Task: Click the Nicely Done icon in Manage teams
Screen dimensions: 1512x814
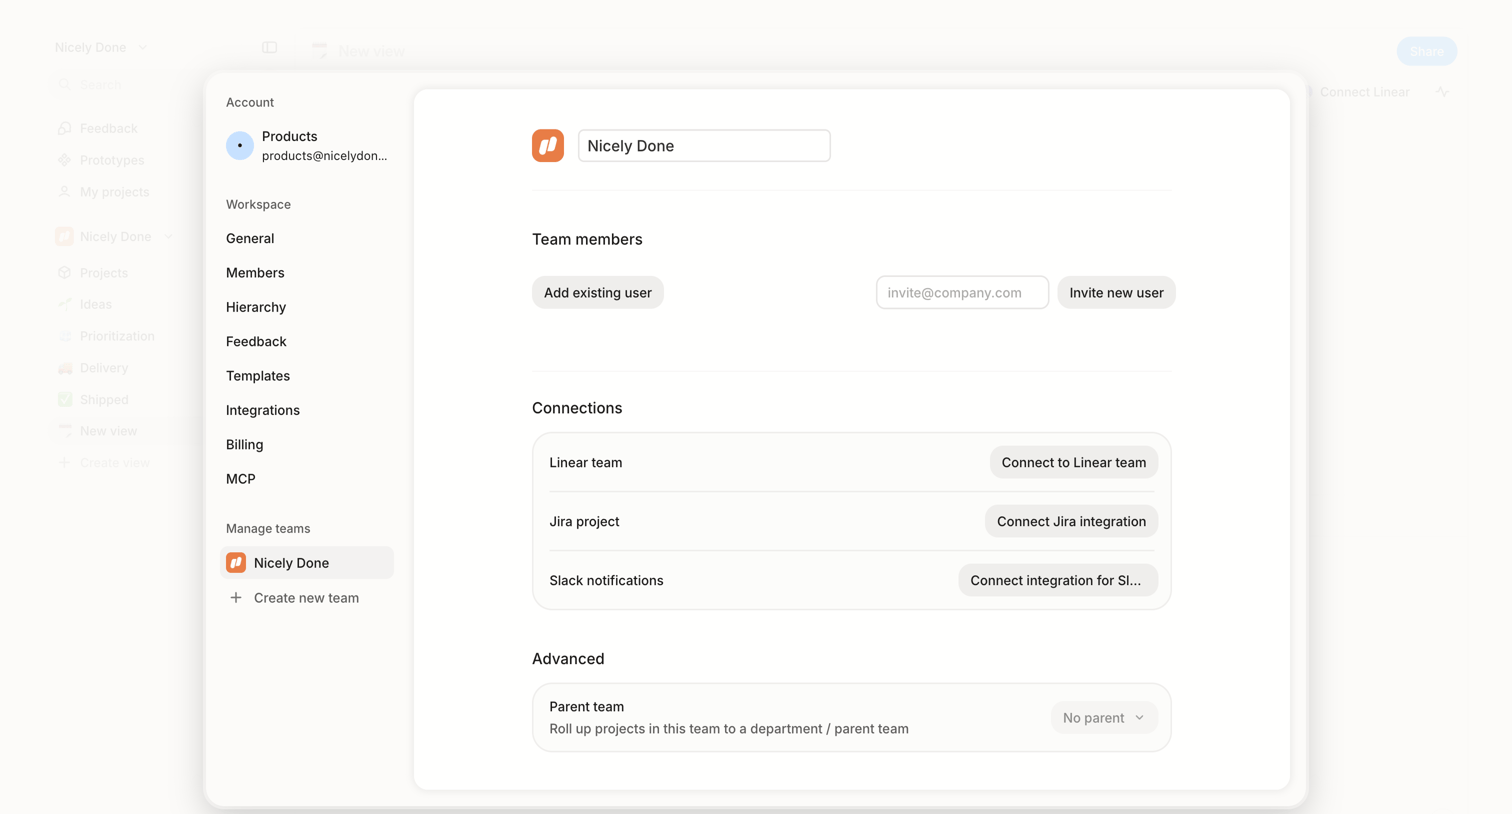Action: pyautogui.click(x=236, y=563)
